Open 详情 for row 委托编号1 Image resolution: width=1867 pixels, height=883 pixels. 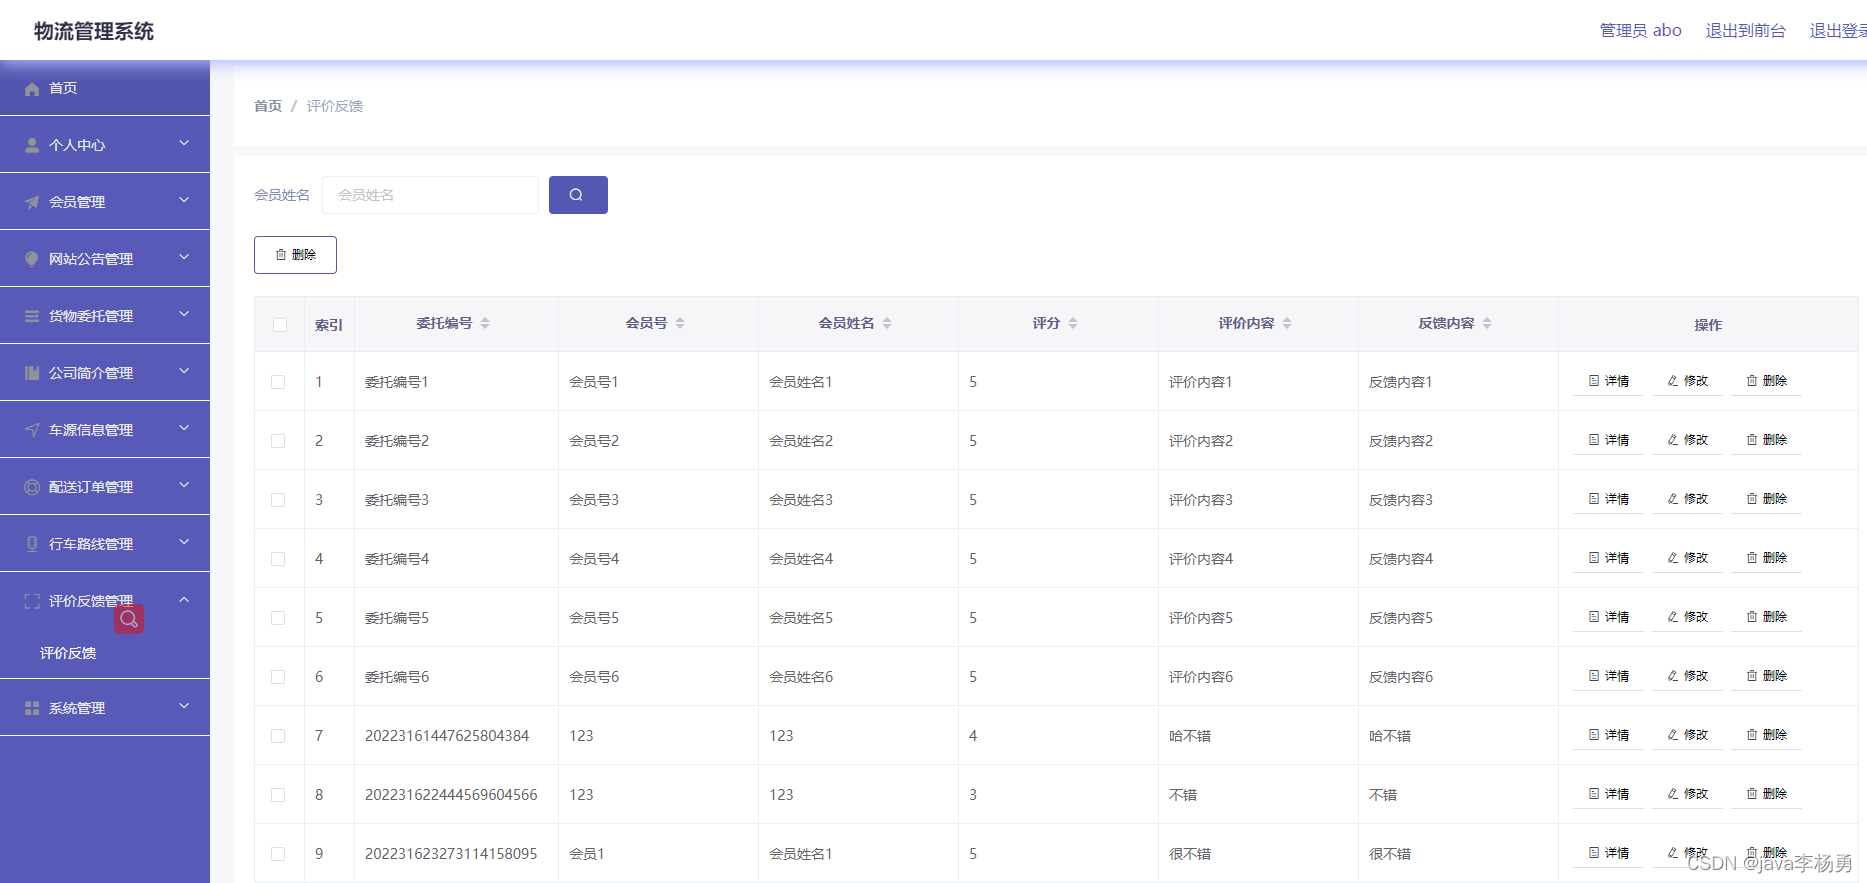point(1608,382)
